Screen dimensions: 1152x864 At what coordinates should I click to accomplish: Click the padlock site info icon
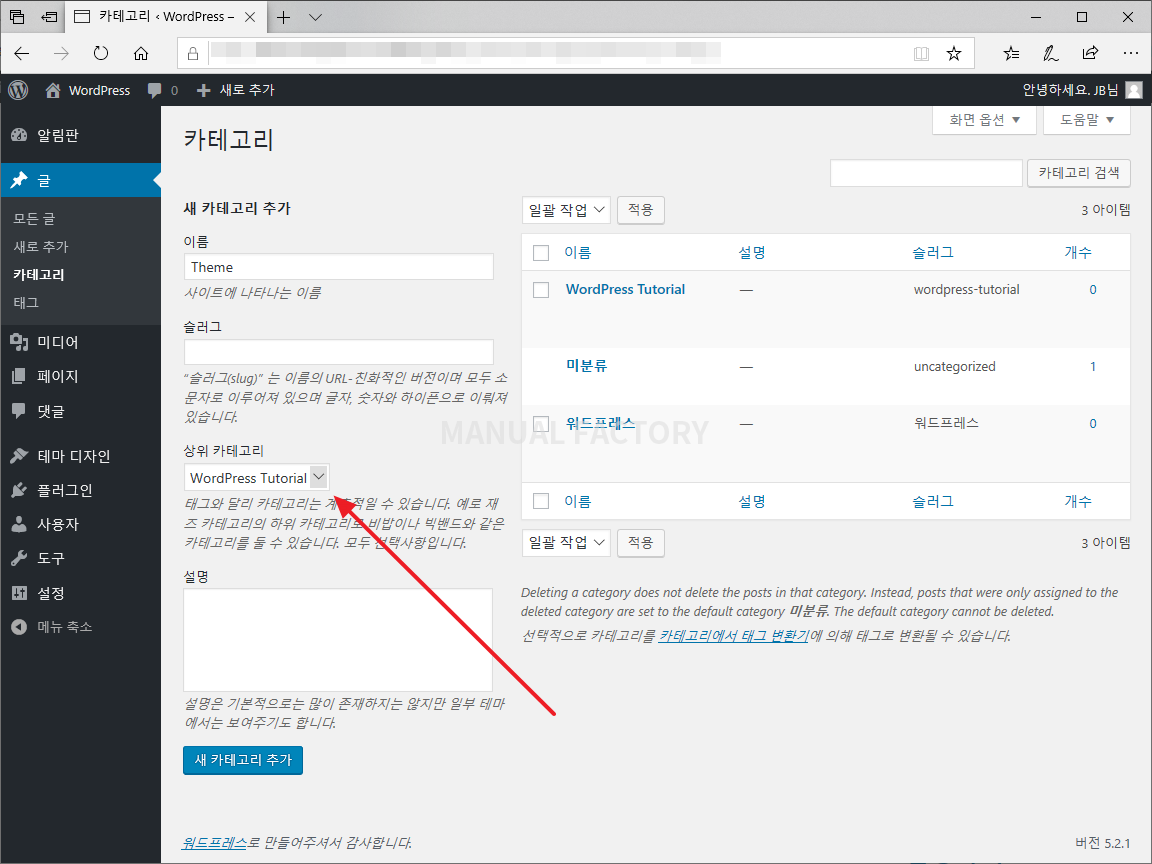[192, 54]
